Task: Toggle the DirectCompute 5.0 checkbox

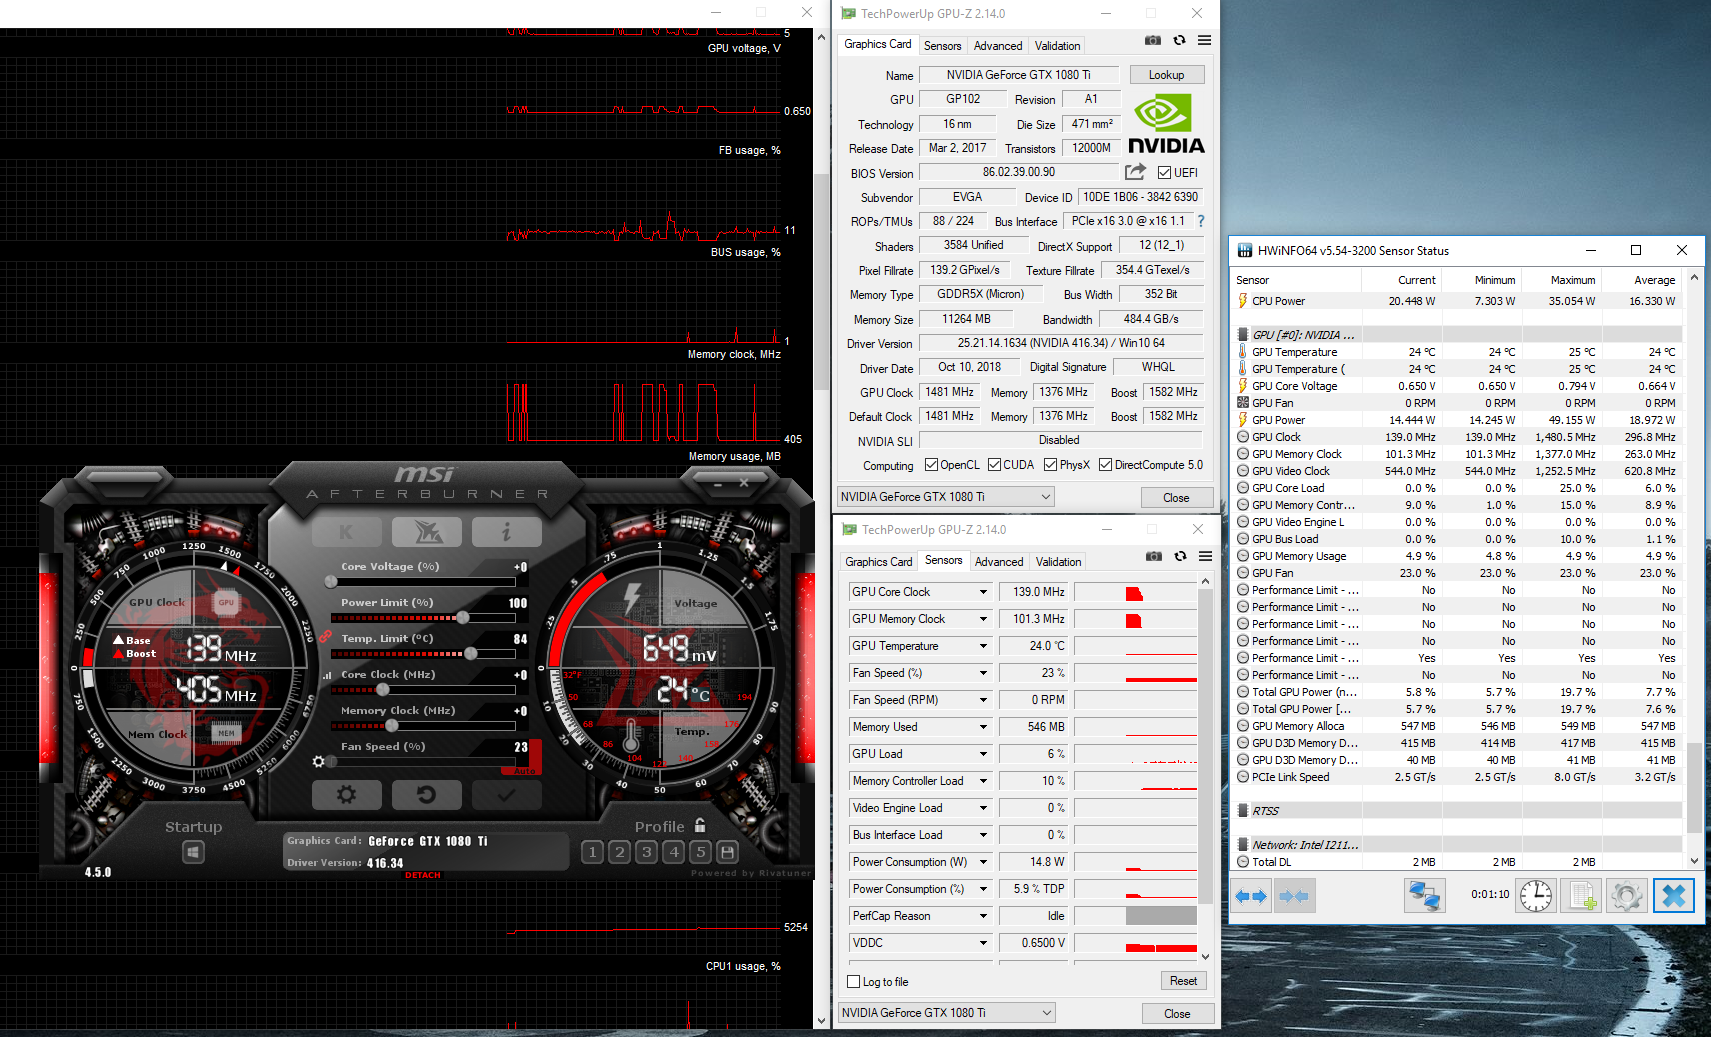Action: click(1105, 465)
